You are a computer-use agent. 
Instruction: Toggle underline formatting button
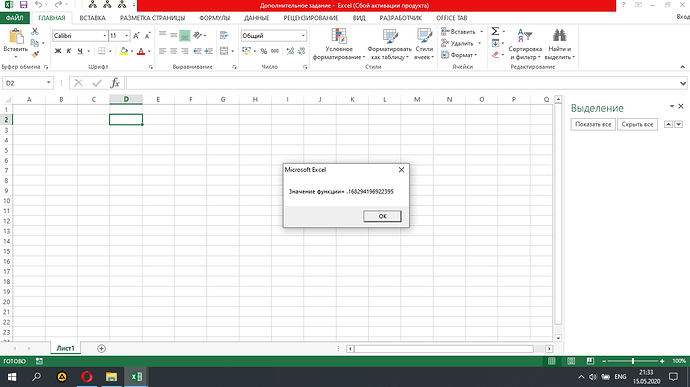pos(80,51)
